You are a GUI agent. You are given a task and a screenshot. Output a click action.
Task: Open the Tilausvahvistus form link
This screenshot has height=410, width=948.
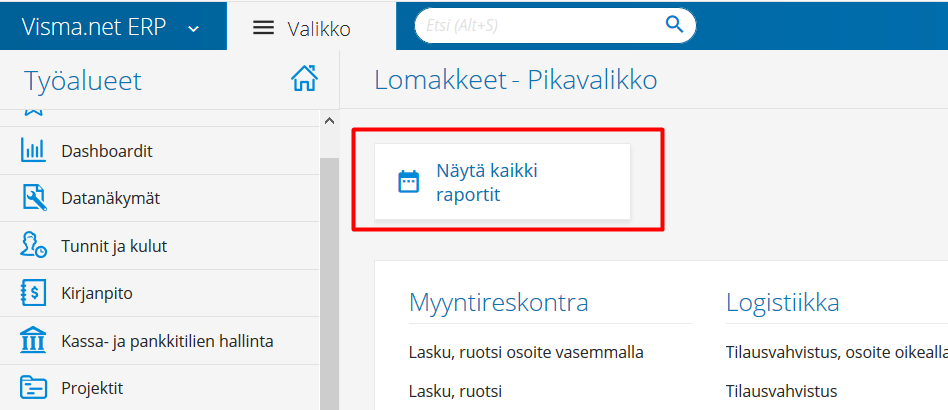(x=781, y=391)
